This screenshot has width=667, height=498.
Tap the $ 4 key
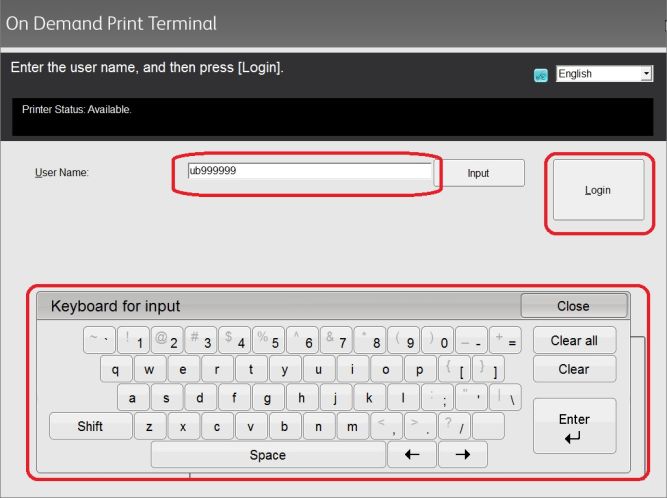(x=235, y=341)
